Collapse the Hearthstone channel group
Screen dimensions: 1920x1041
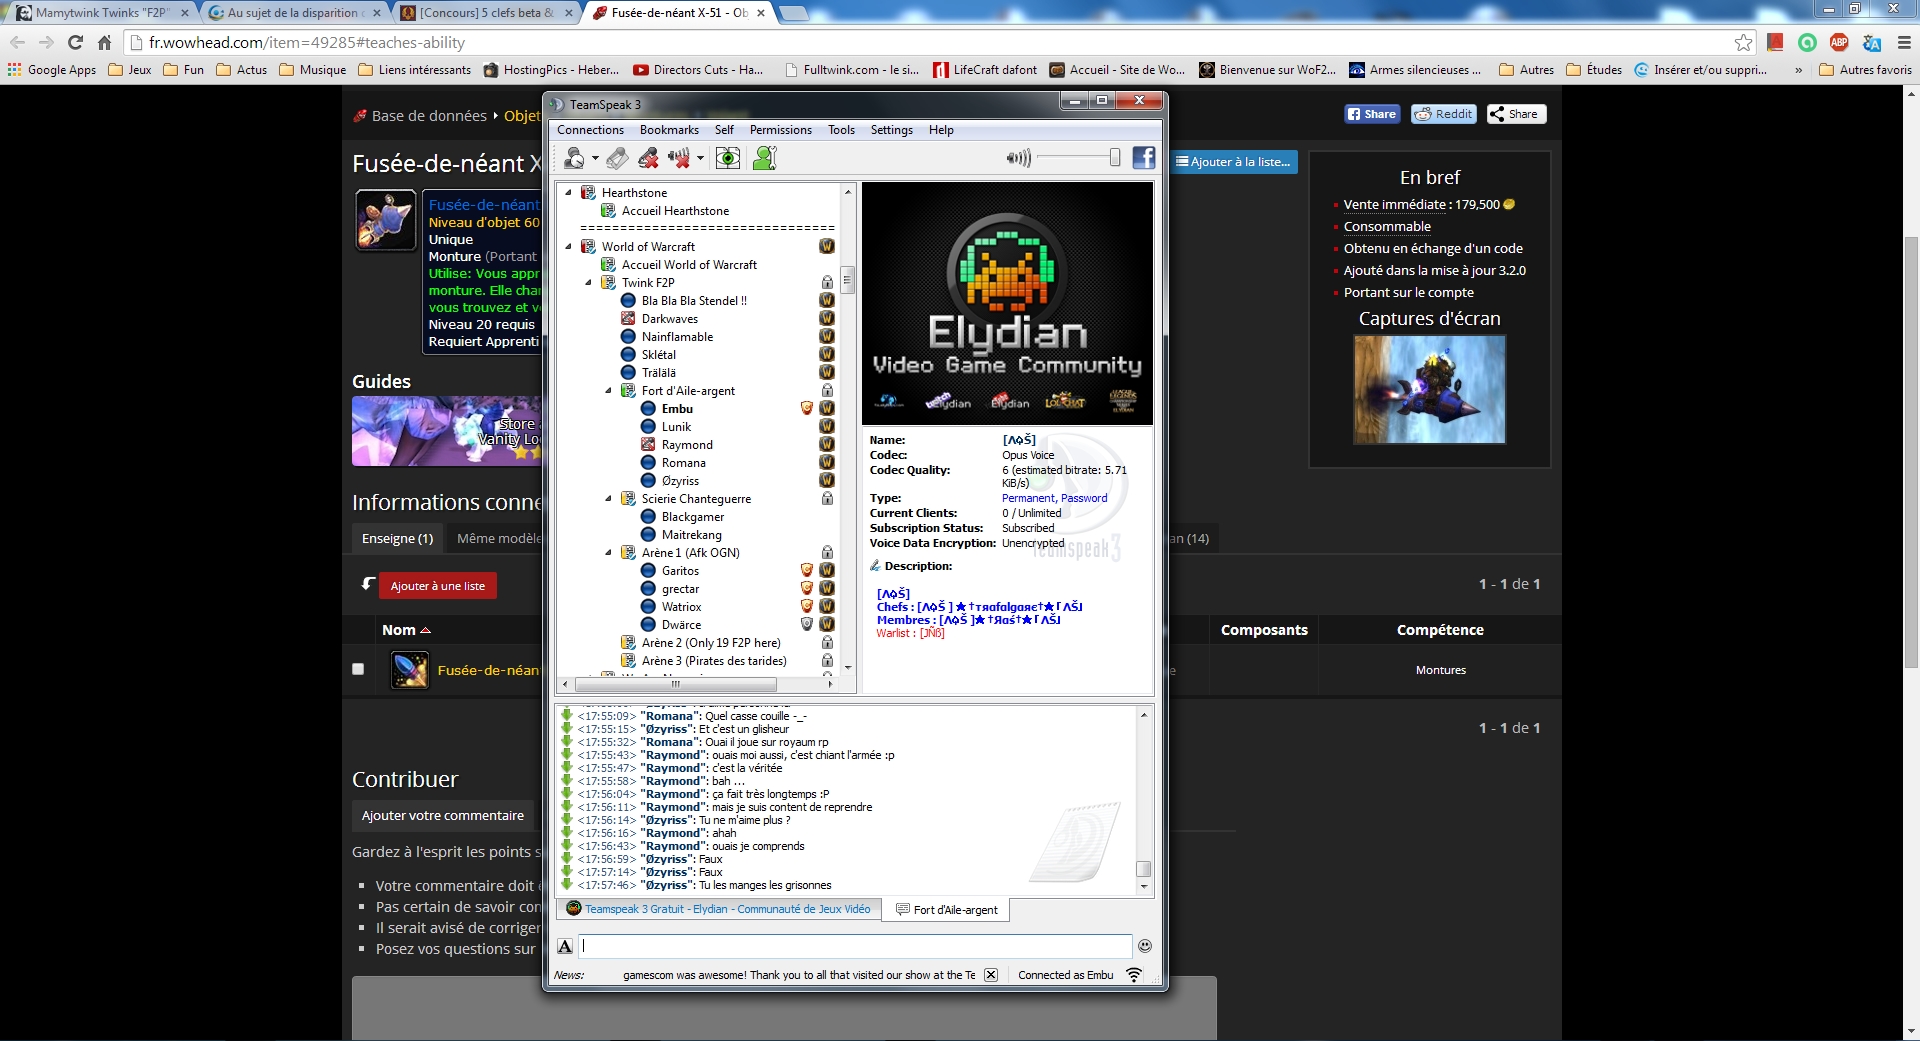pos(569,193)
